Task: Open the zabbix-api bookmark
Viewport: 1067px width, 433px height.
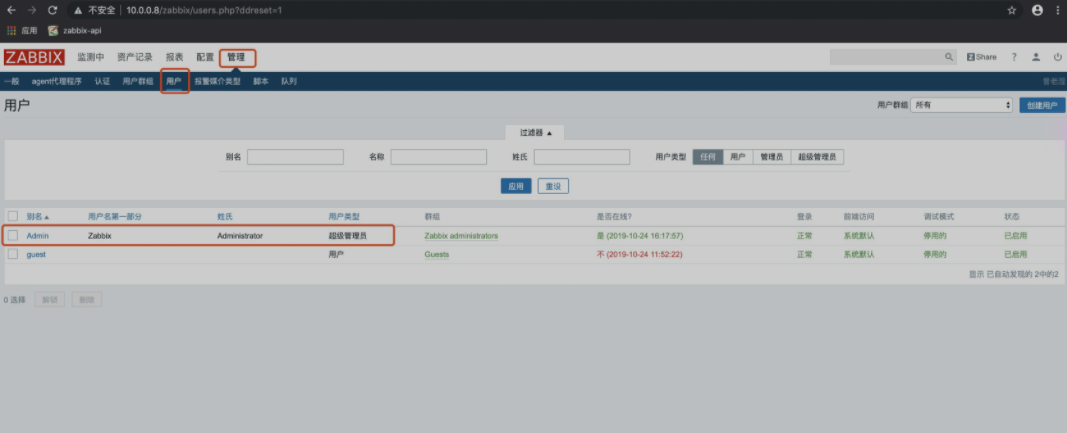Action: pos(75,31)
